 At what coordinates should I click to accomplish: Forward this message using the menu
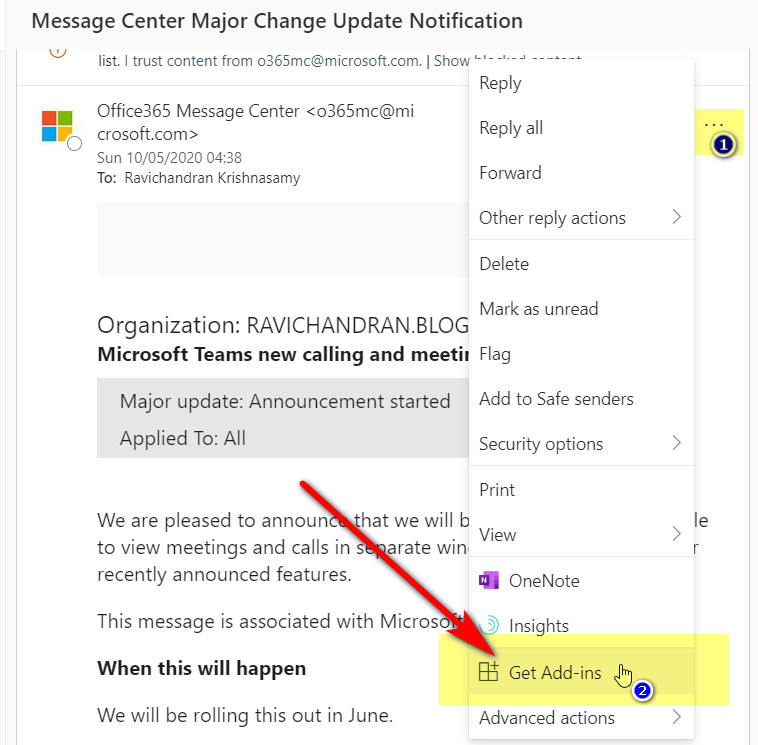pyautogui.click(x=510, y=173)
